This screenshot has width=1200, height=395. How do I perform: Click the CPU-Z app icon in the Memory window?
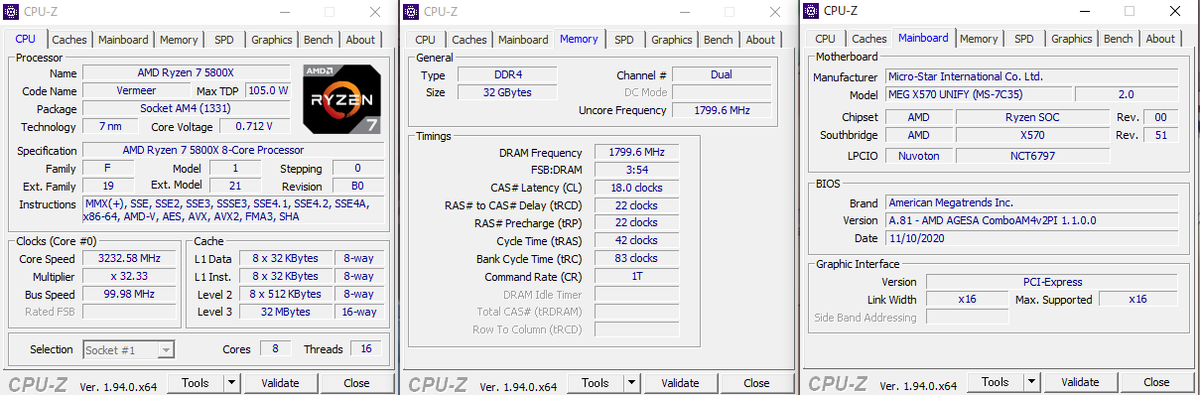tap(412, 12)
